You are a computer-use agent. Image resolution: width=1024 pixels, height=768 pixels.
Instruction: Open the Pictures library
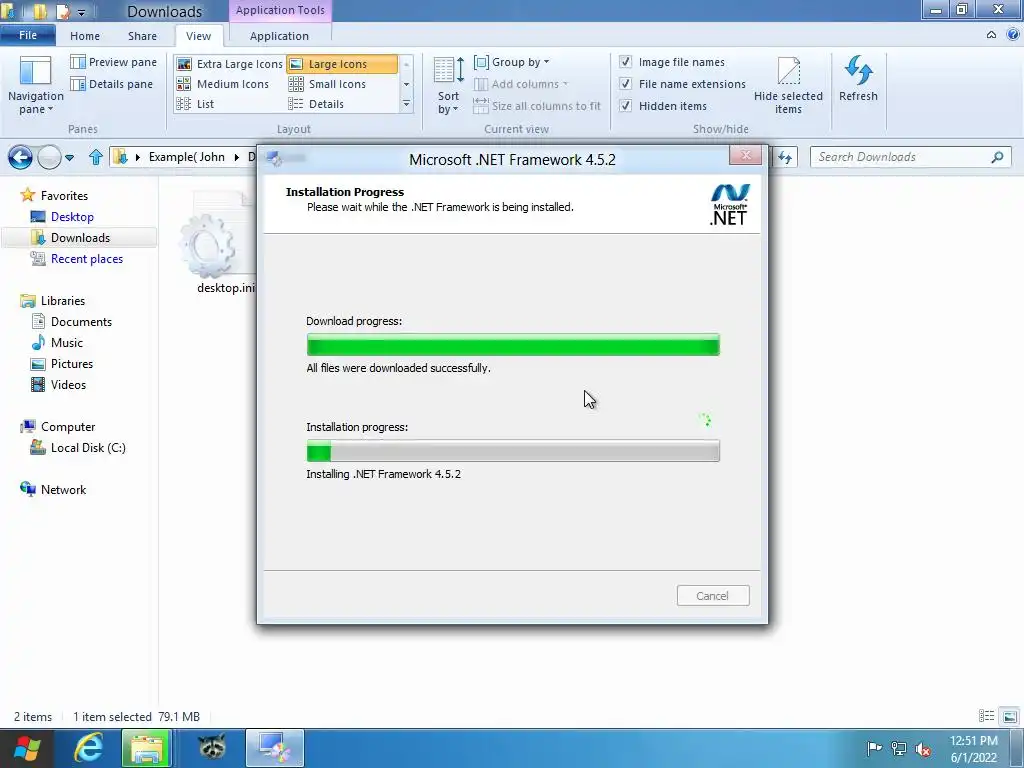(72, 363)
